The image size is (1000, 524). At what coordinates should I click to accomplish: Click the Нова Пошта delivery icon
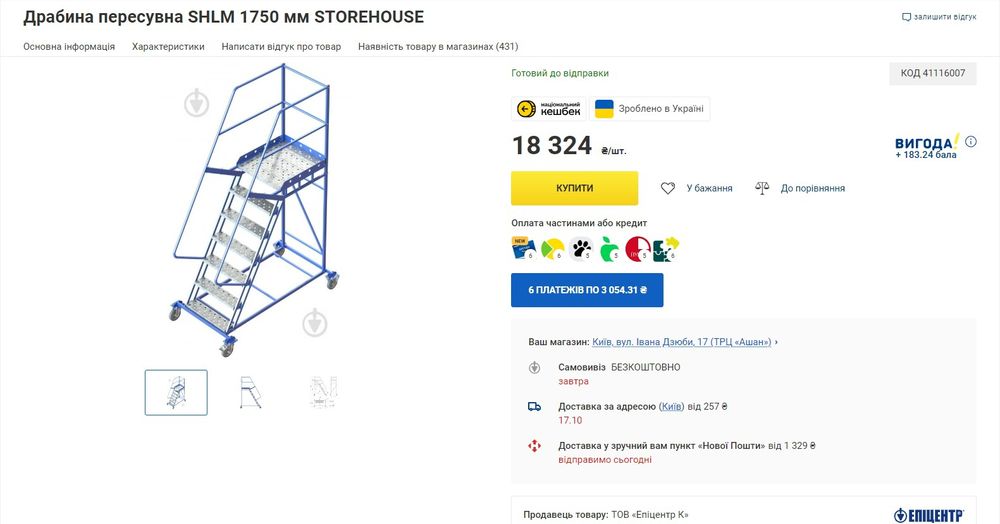point(535,445)
